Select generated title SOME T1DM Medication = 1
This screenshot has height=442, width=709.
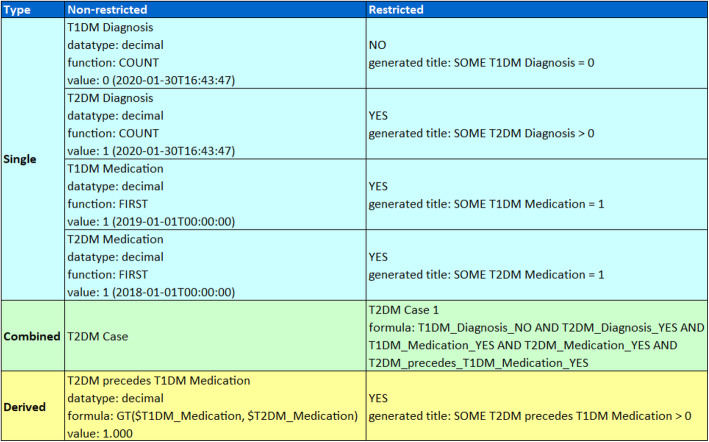click(x=488, y=204)
